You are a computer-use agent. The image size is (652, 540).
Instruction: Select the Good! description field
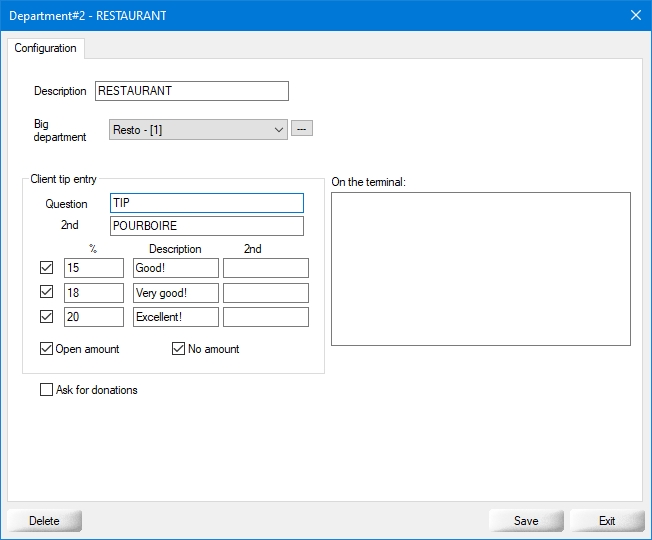[x=175, y=268]
